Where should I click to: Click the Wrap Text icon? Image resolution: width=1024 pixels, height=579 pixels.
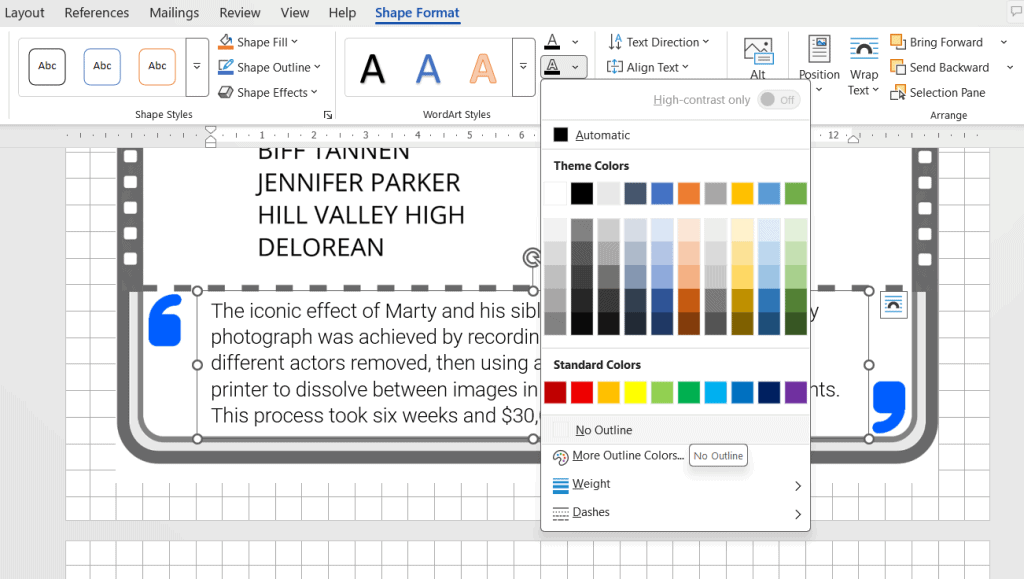[863, 50]
